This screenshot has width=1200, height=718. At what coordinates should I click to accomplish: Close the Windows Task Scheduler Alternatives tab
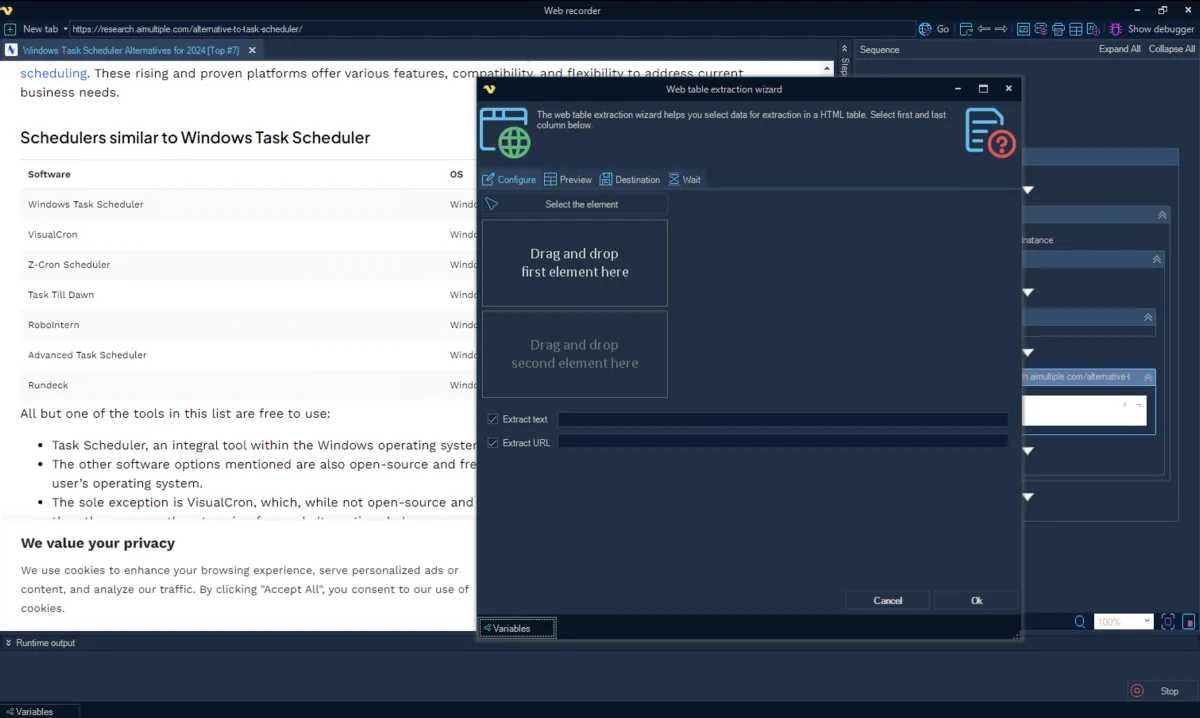252,50
